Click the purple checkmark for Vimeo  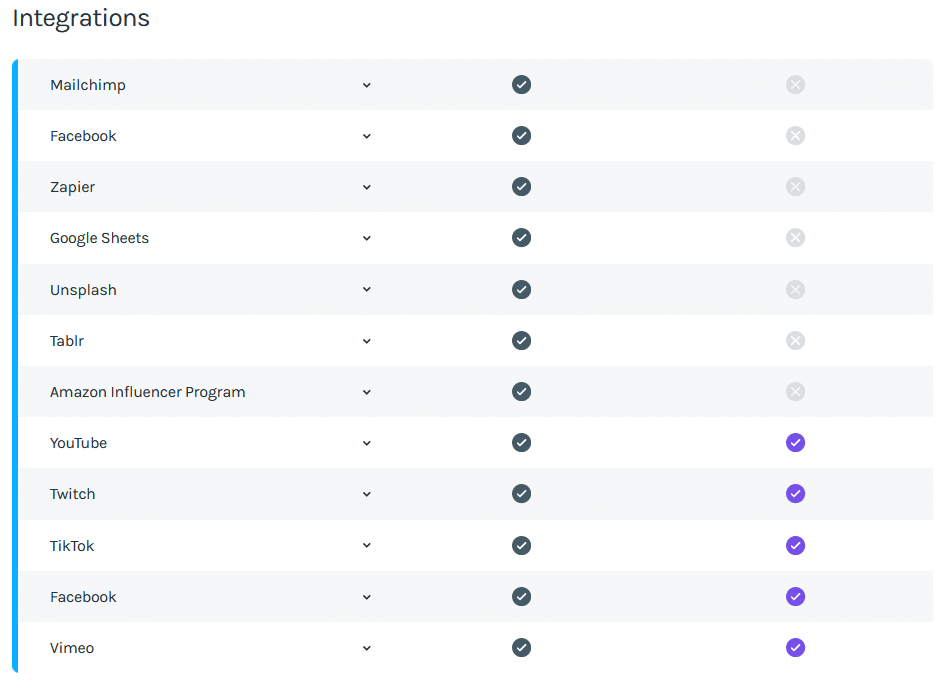click(x=795, y=647)
